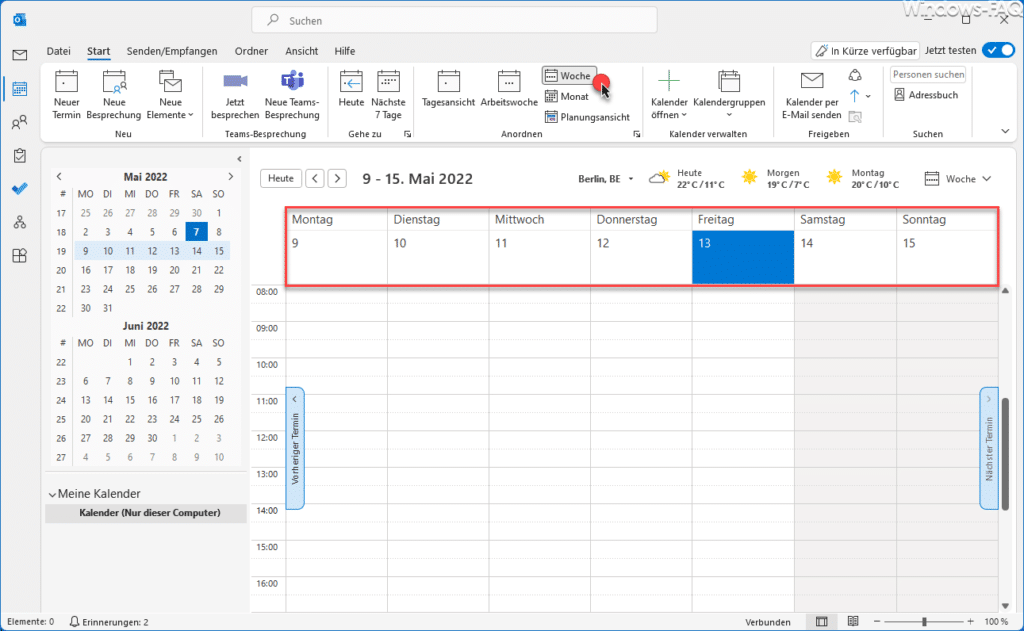Create a new appointment with Neuer Termin
1024x631 pixels.
tap(66, 95)
